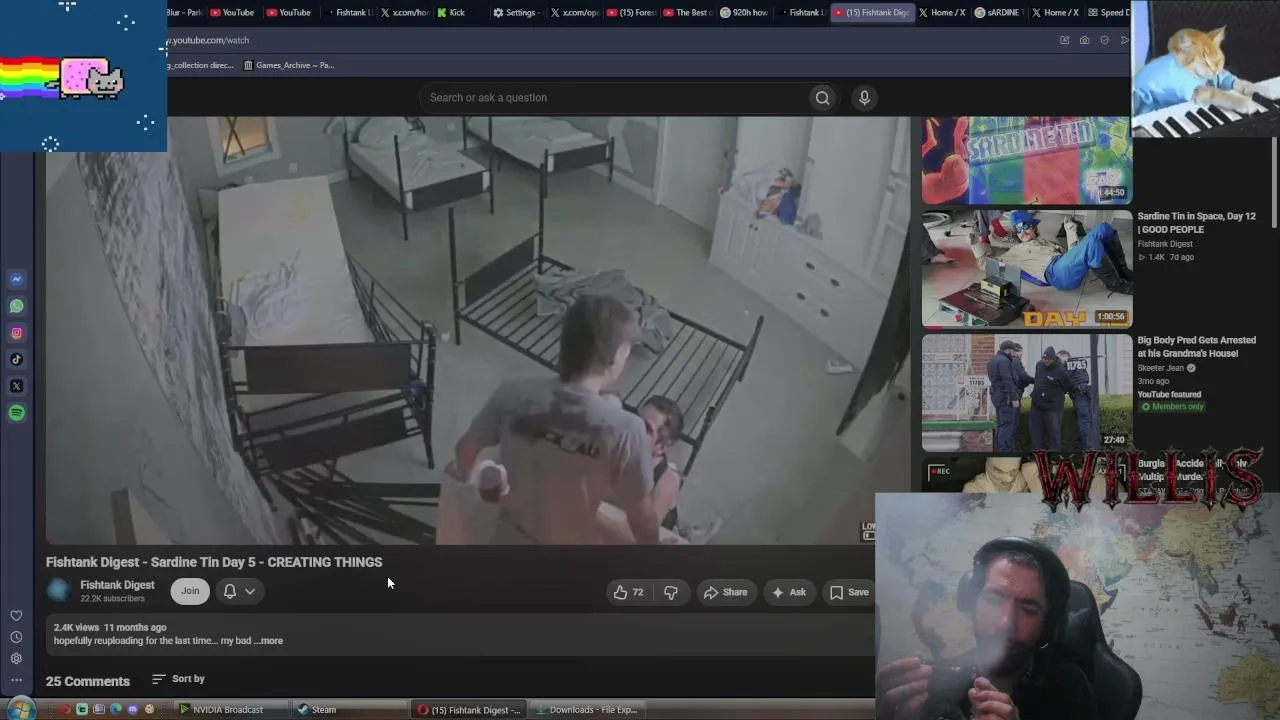Open Messenger in the browser sidebar
The height and width of the screenshot is (720, 1280).
point(16,279)
